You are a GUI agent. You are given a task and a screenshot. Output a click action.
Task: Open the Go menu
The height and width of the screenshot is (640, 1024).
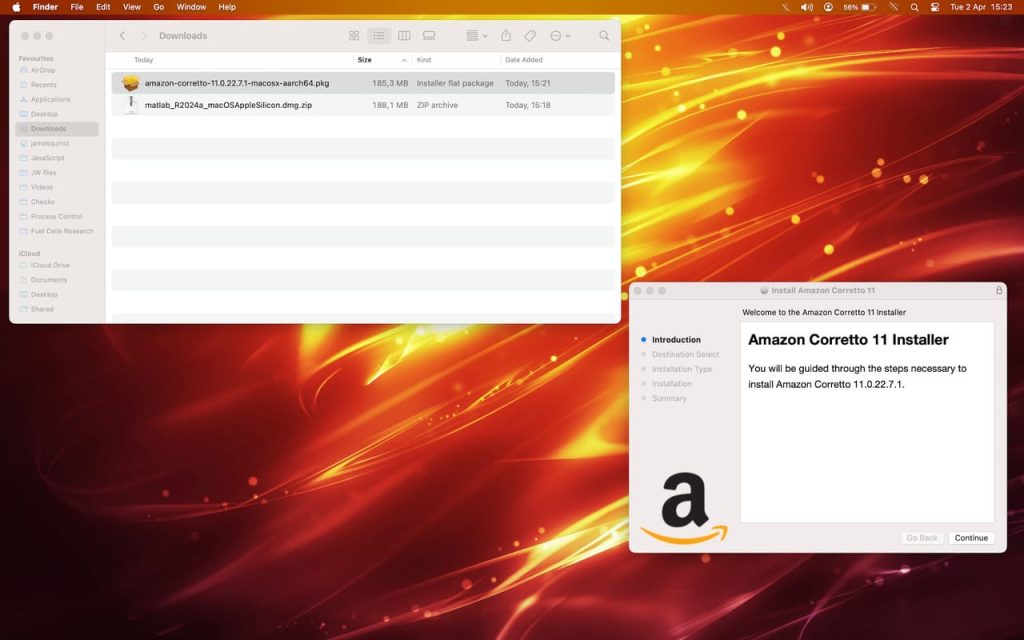coord(159,7)
